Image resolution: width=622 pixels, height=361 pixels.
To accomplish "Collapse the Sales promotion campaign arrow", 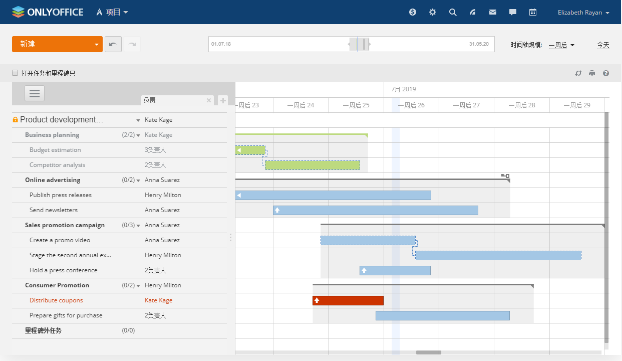I will coord(138,225).
